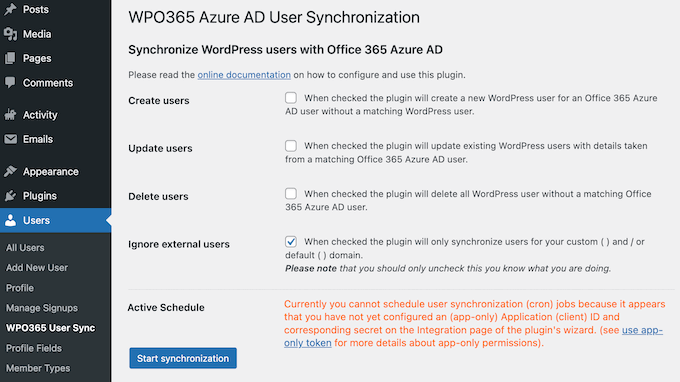The height and width of the screenshot is (382, 680).
Task: Click the Start synchronization button
Action: click(x=183, y=358)
